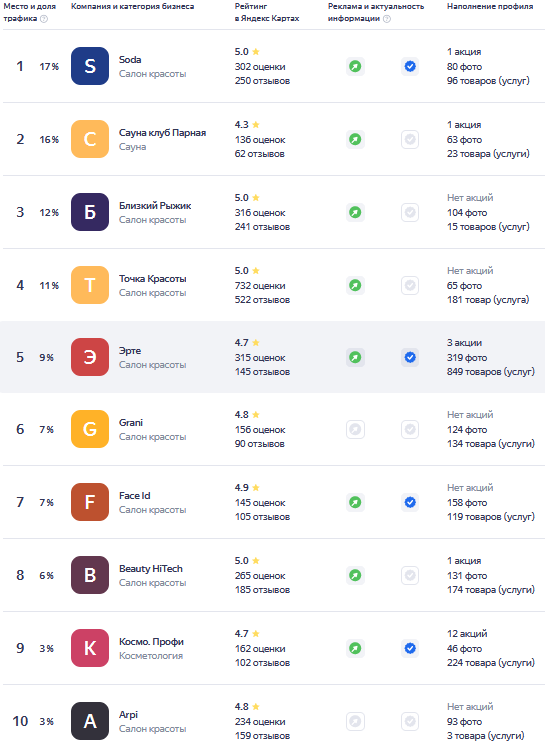This screenshot has height=745, width=545.
Task: Click the 'Наполнение профиля' column header
Action: (x=490, y=7)
